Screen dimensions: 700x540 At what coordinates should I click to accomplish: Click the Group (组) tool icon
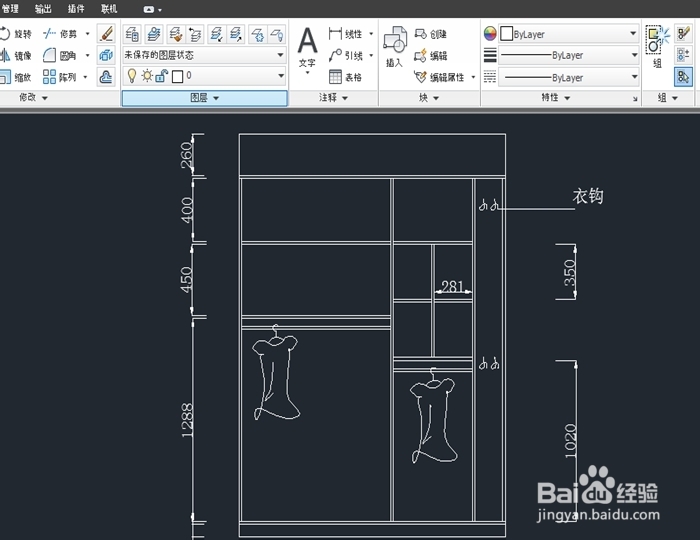click(657, 46)
